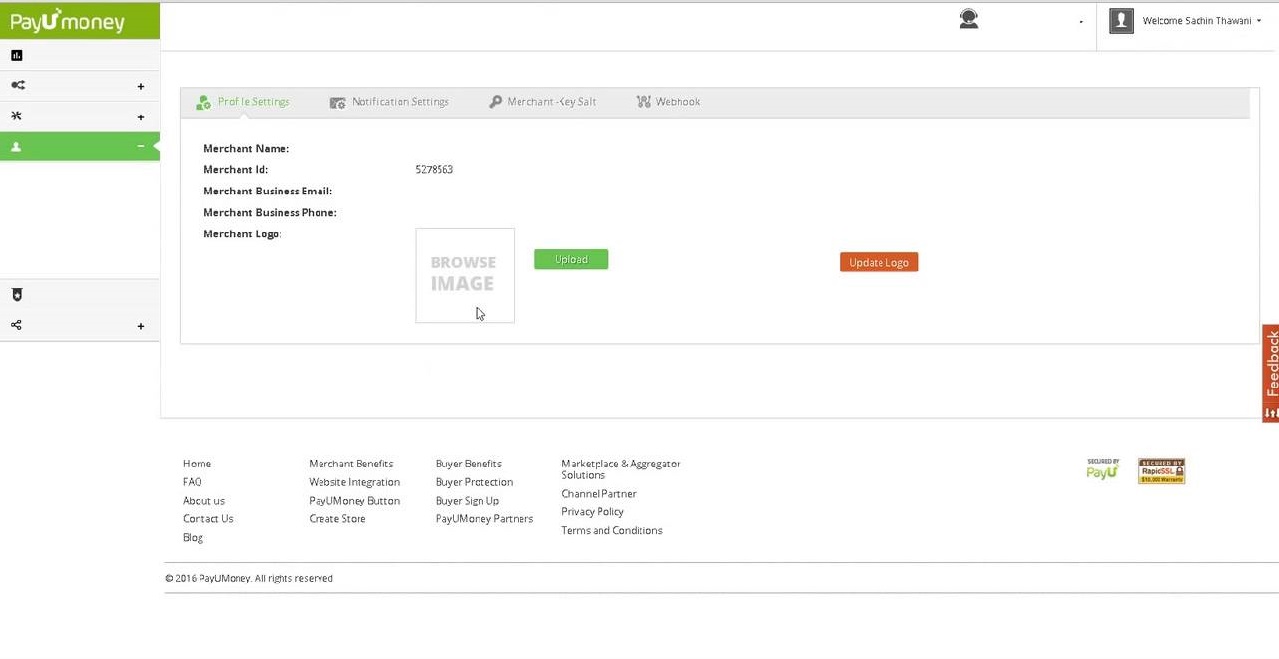Click the orange Update Logo button
The height and width of the screenshot is (659, 1279).
click(x=878, y=262)
